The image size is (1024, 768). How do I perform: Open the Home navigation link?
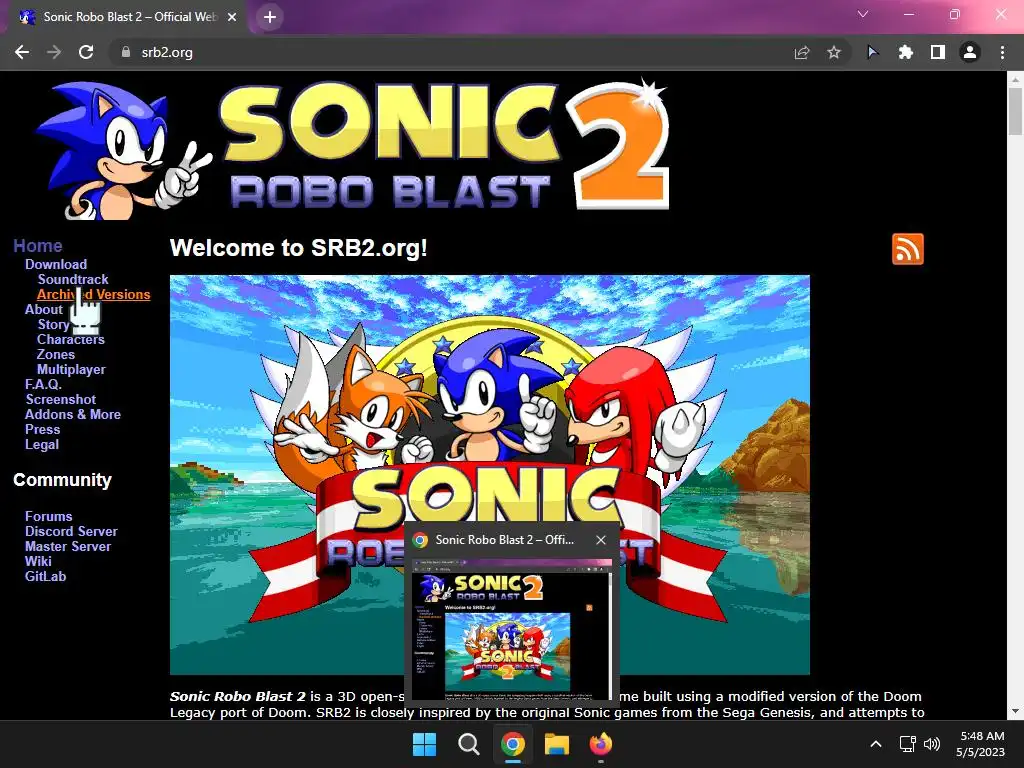coord(38,246)
